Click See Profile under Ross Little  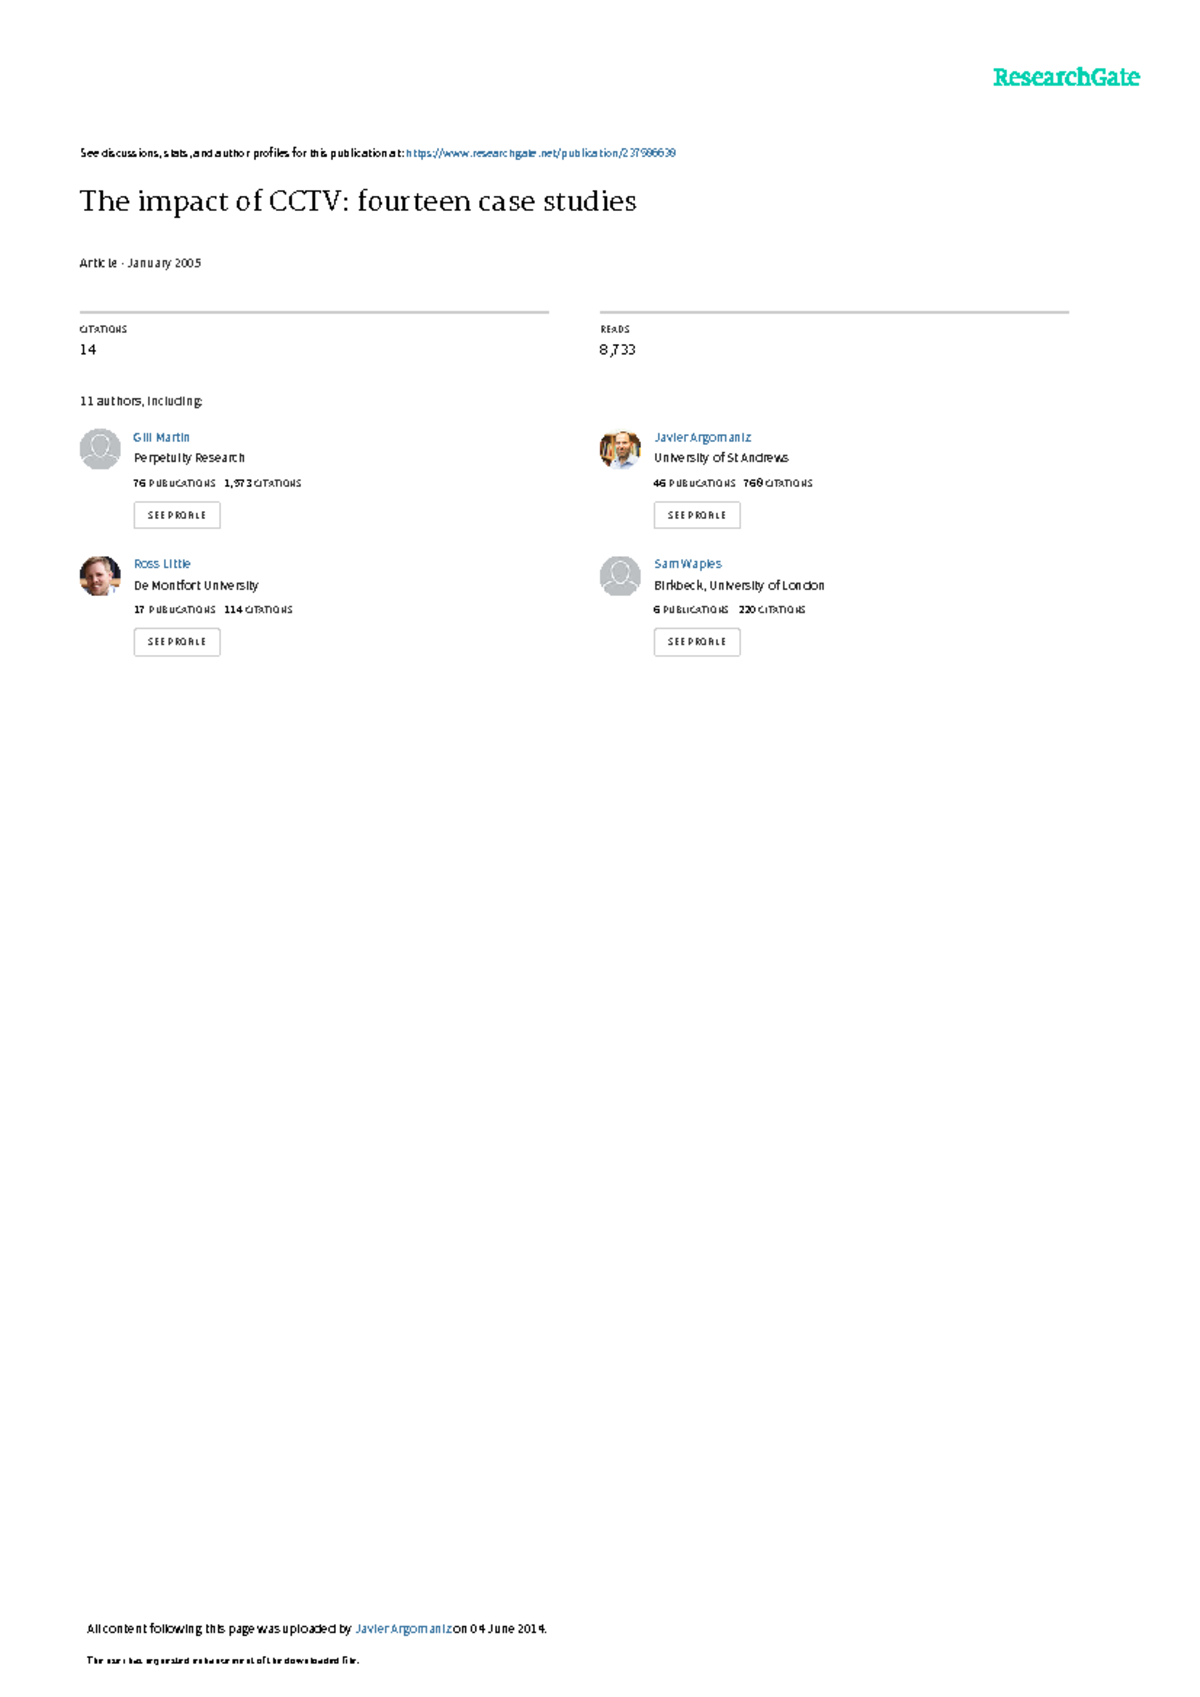(x=177, y=642)
